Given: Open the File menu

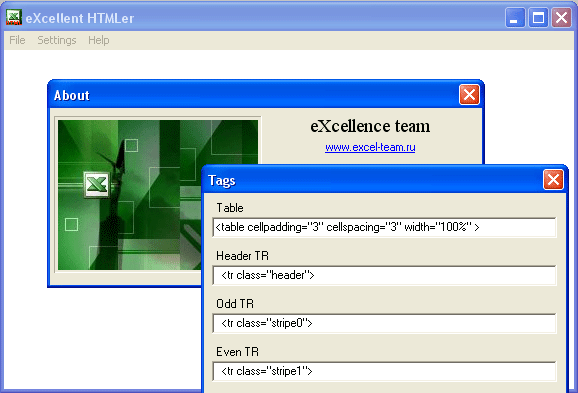Looking at the screenshot, I should point(17,40).
